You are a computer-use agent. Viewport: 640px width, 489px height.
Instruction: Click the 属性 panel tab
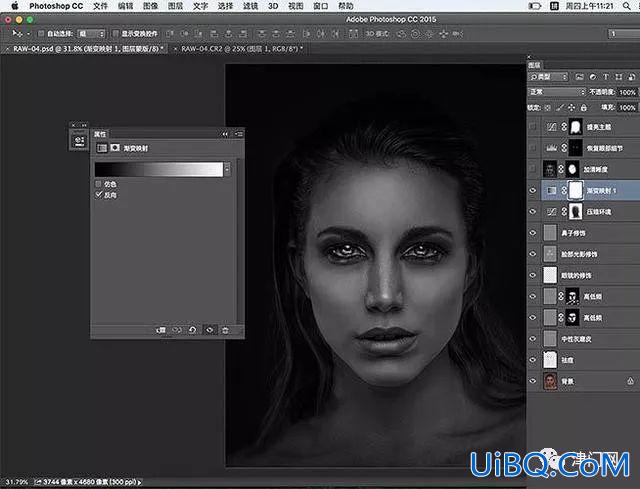coord(100,134)
